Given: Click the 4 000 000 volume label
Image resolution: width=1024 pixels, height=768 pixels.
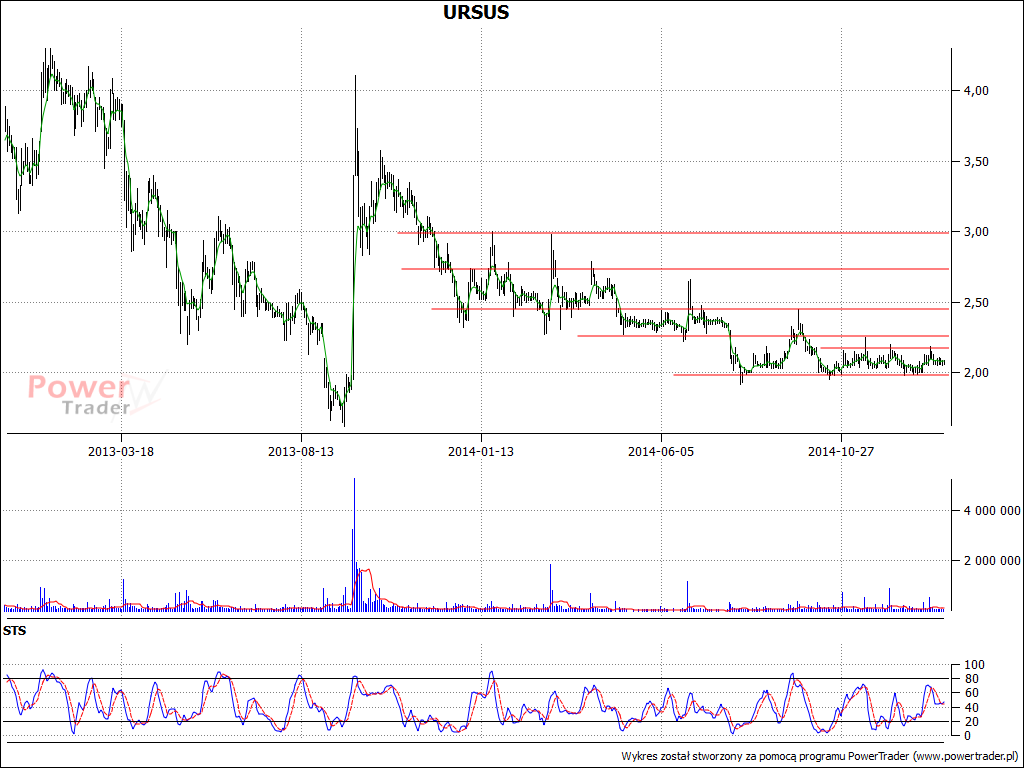Looking at the screenshot, I should pos(991,510).
